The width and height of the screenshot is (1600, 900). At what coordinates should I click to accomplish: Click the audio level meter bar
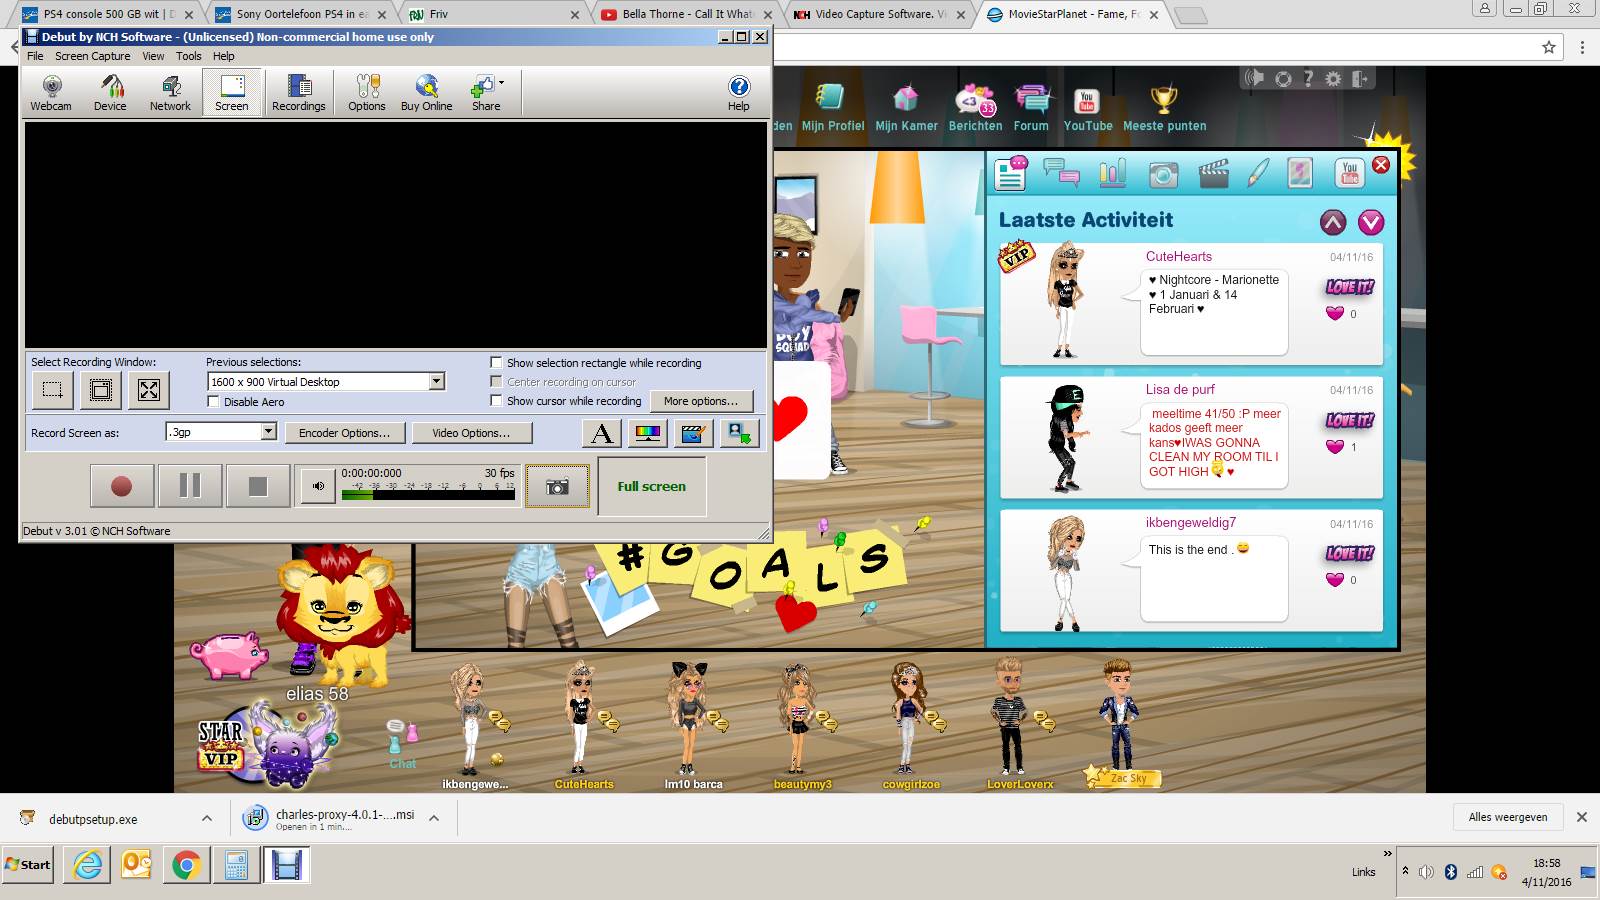point(428,494)
